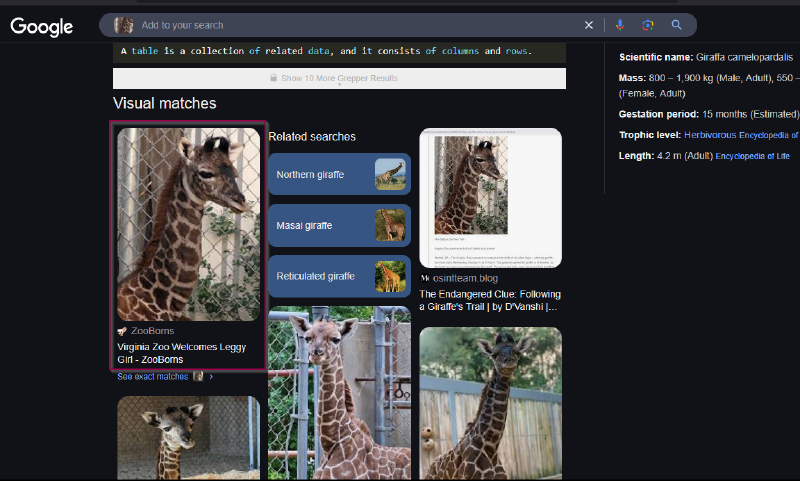Expand Show 10 More Grepper Results
This screenshot has width=800, height=481.
pos(339,78)
